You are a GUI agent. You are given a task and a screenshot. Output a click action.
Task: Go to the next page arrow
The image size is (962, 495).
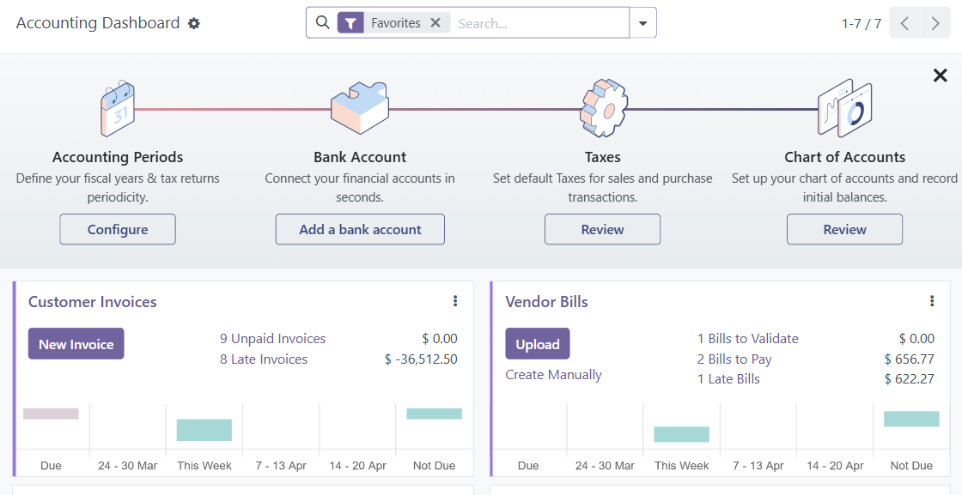936,23
